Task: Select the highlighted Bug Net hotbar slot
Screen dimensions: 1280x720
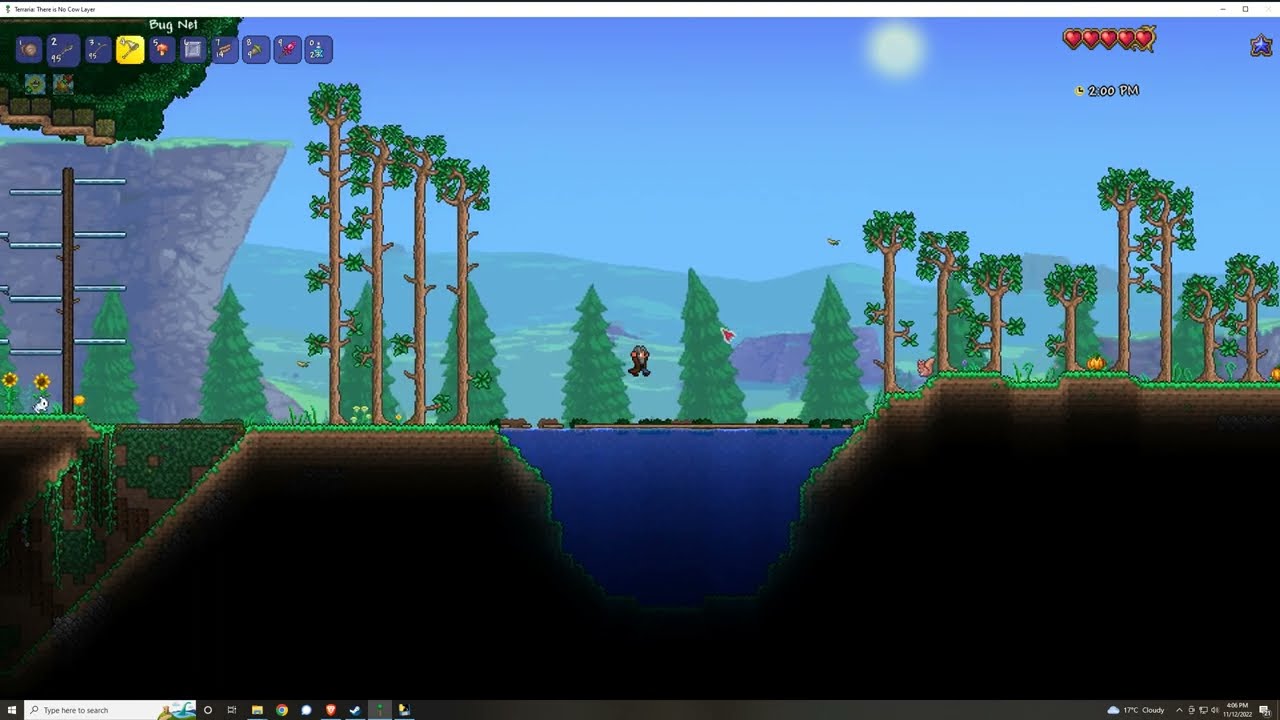Action: coord(130,49)
